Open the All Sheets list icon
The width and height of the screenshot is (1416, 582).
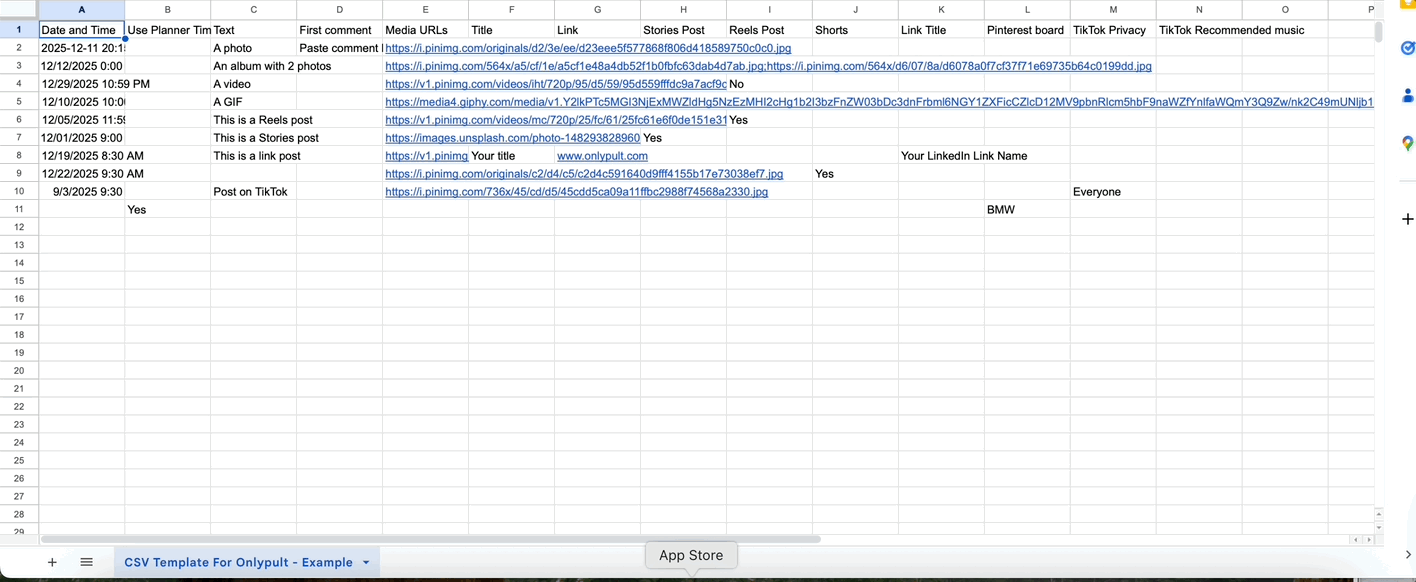coord(87,562)
